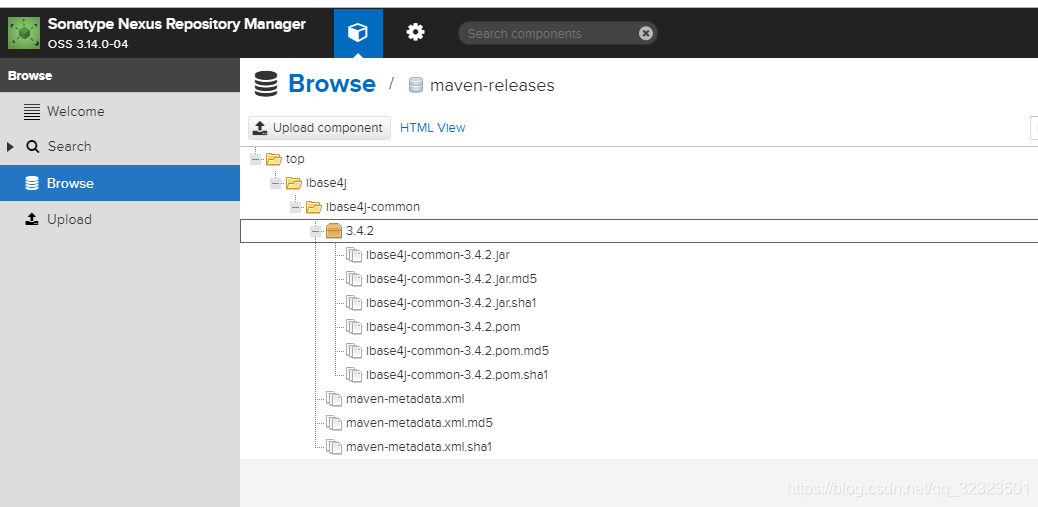Click the Browse database icon in sidebar
The width and height of the screenshot is (1038, 507).
pyautogui.click(x=32, y=183)
